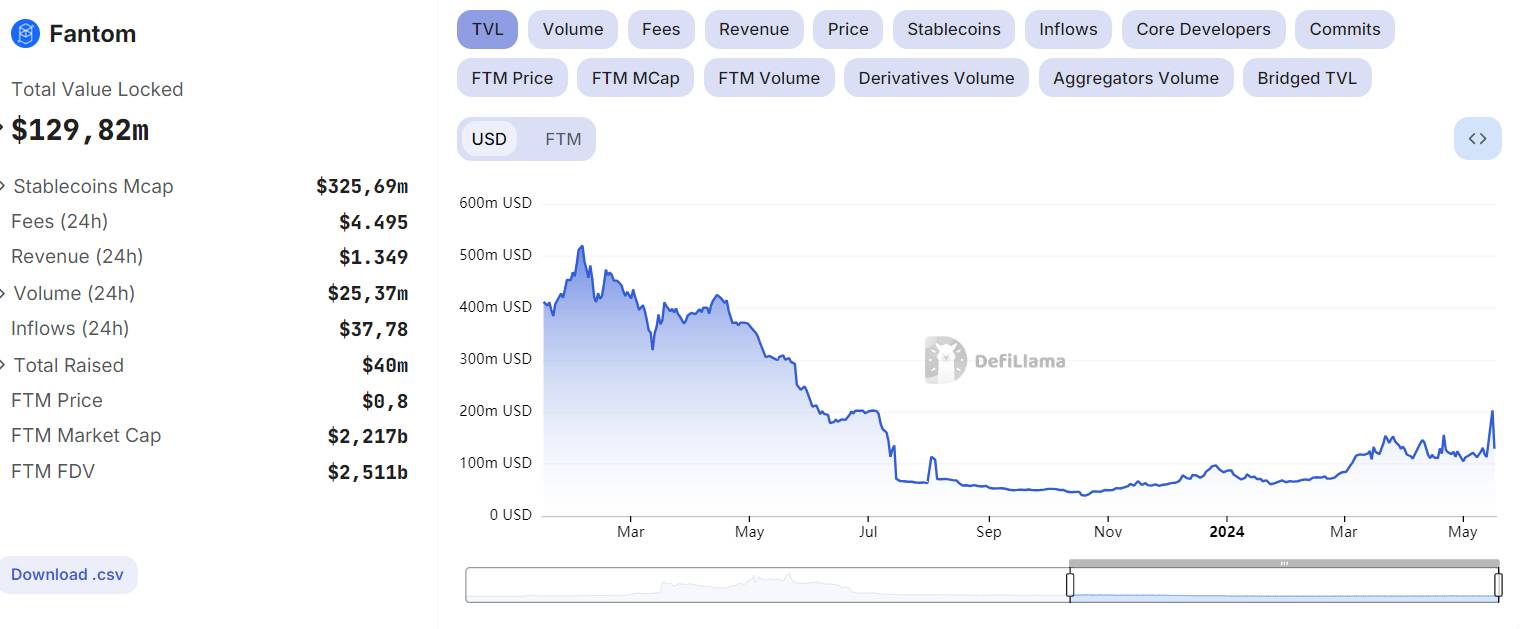Toggle Core Developers metric
Viewport: 1520px width, 629px height.
[1203, 29]
